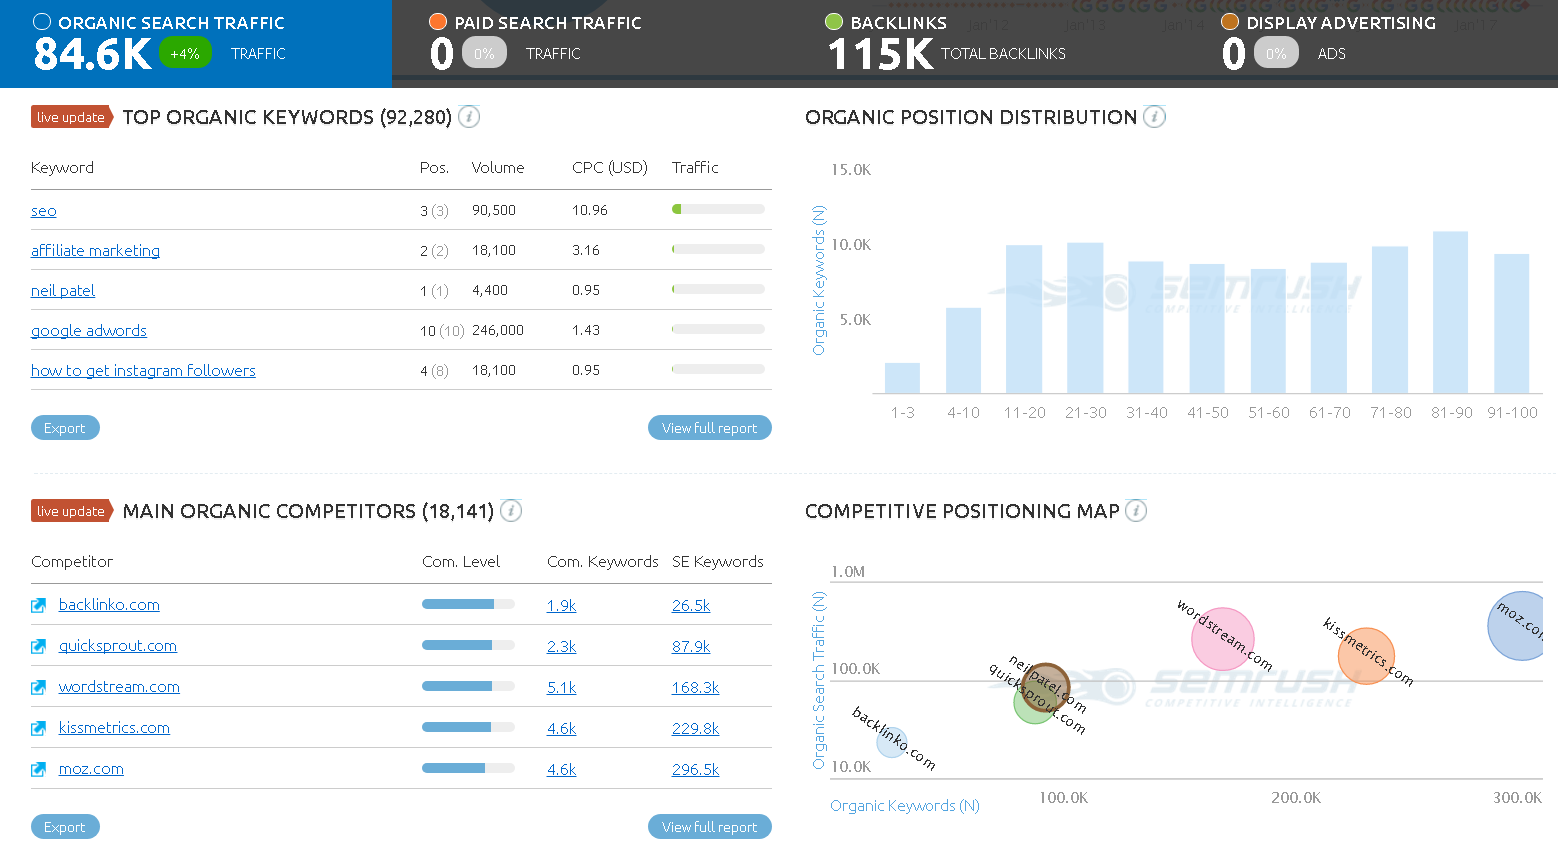1558x852 pixels.
Task: Click the +4% traffic change badge
Action: click(x=185, y=53)
